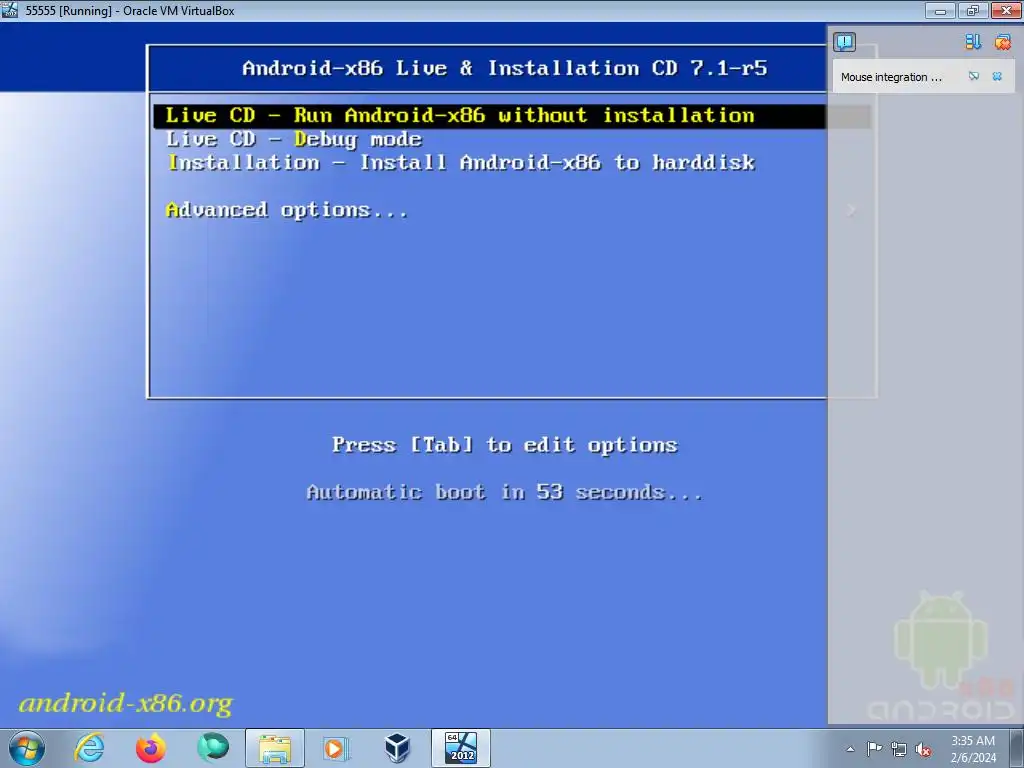Click the Android-x86 Live & Installation CD title
Screen dimensions: 1024x768
pyautogui.click(x=505, y=68)
